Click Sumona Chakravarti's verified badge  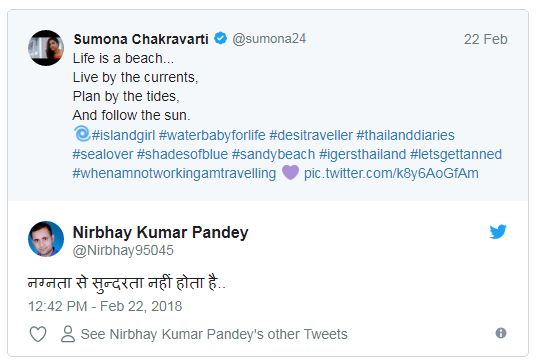click(221, 38)
